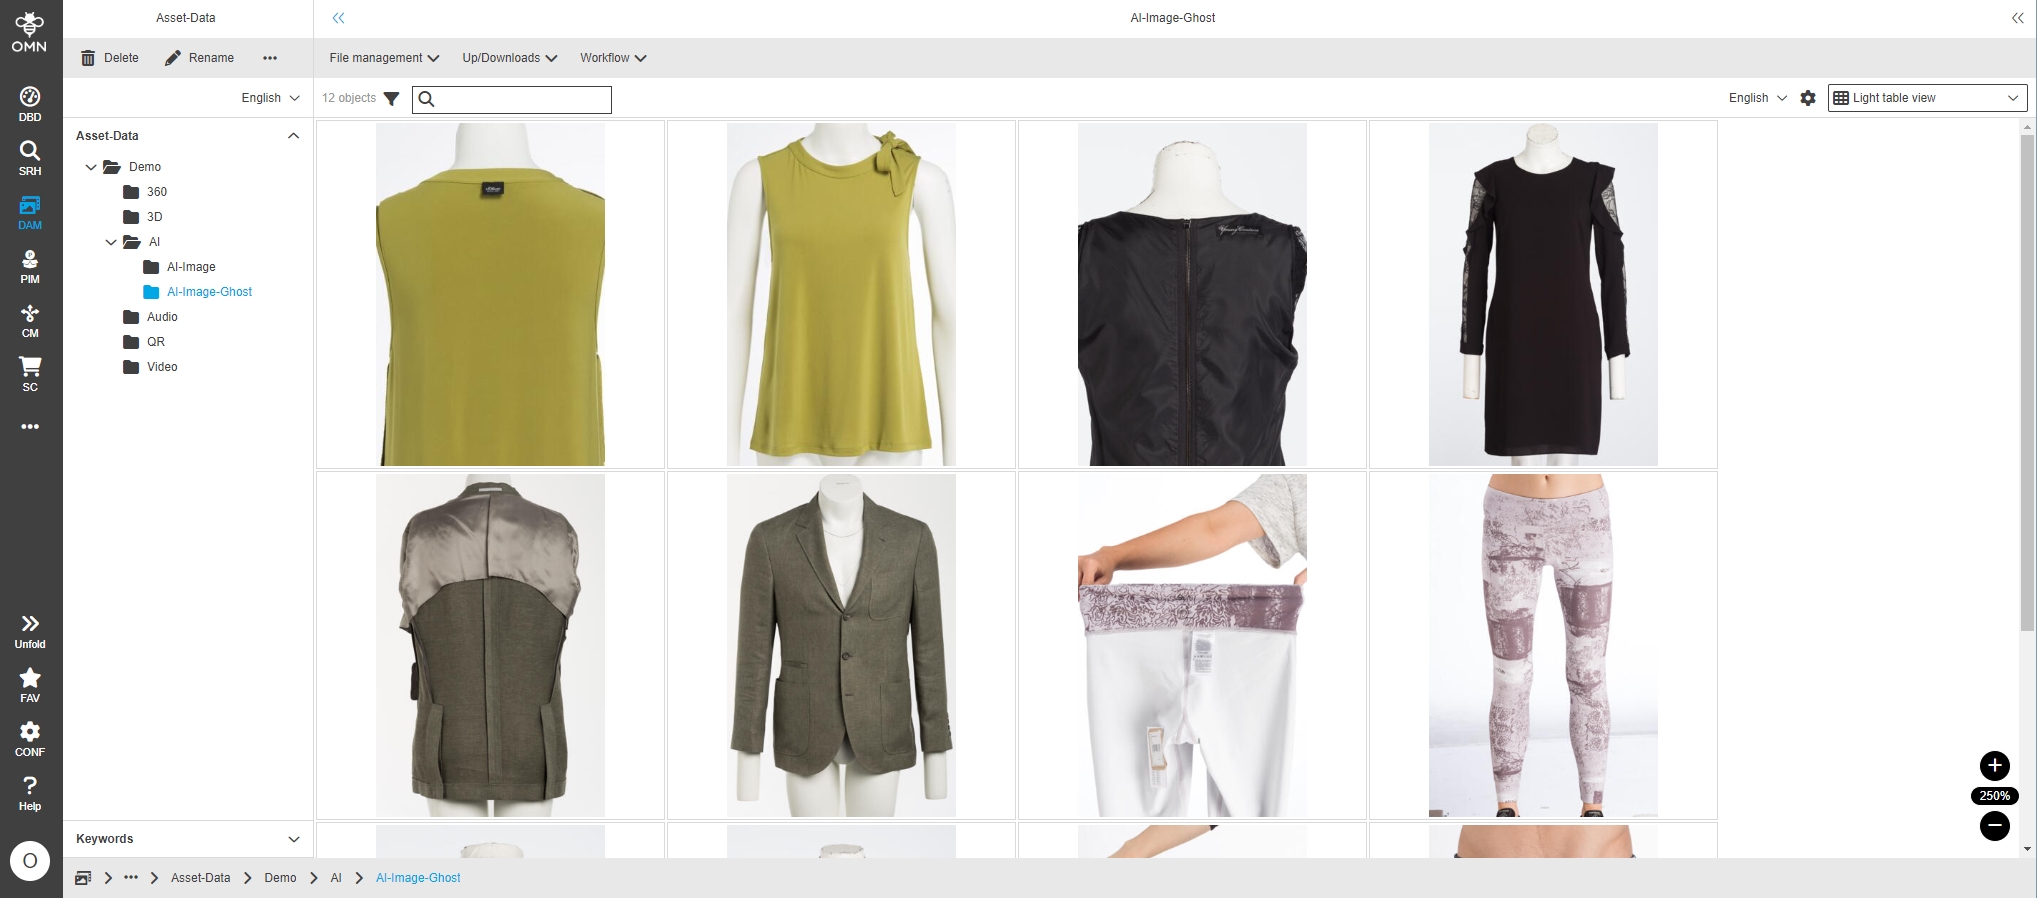Collapse the Asset-Data tree panel
The image size is (2037, 898).
[293, 136]
